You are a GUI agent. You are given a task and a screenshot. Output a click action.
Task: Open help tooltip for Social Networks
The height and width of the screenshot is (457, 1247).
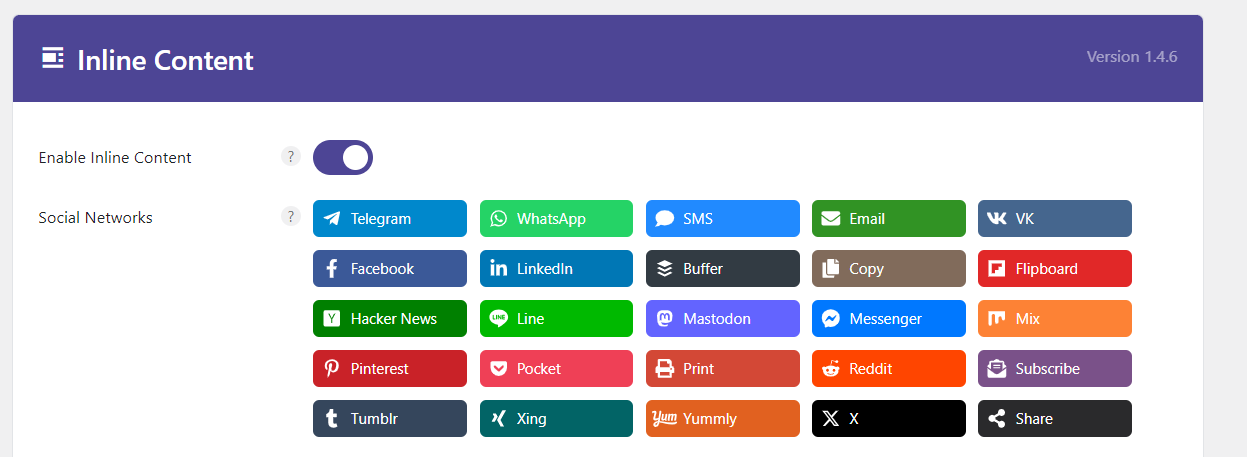pos(291,217)
